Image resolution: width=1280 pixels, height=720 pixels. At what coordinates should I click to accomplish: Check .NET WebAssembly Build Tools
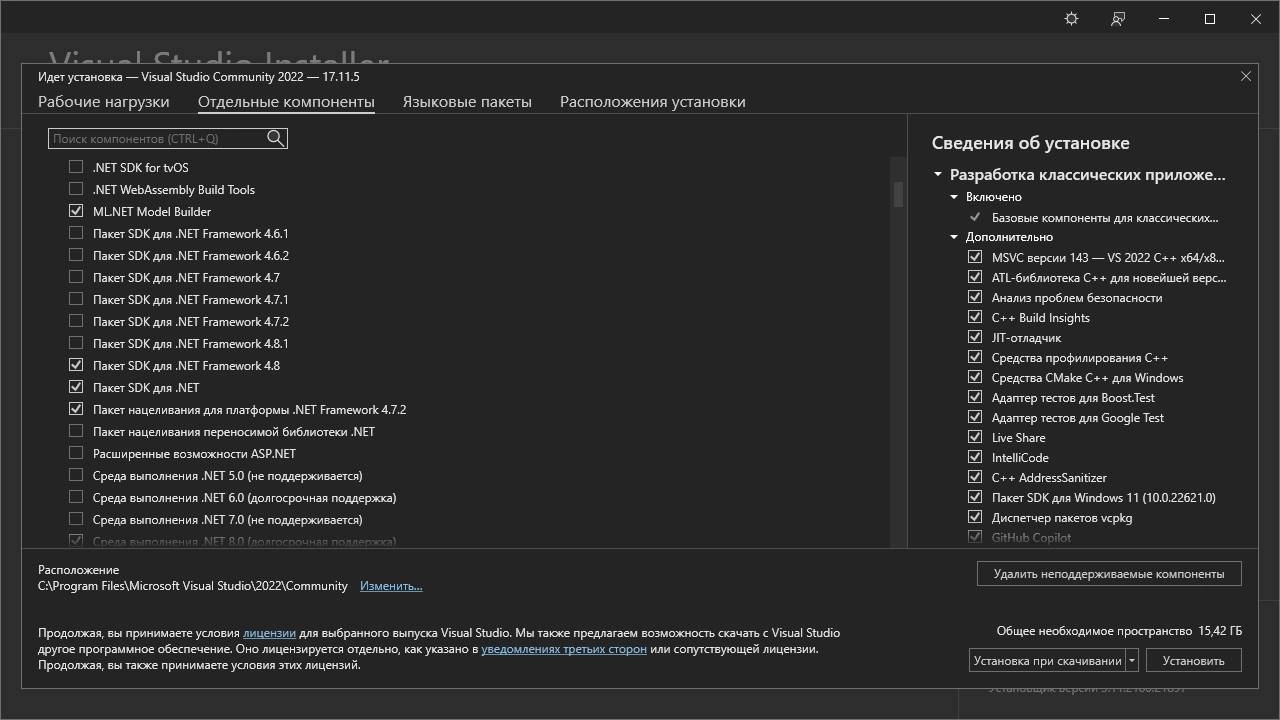[76, 189]
